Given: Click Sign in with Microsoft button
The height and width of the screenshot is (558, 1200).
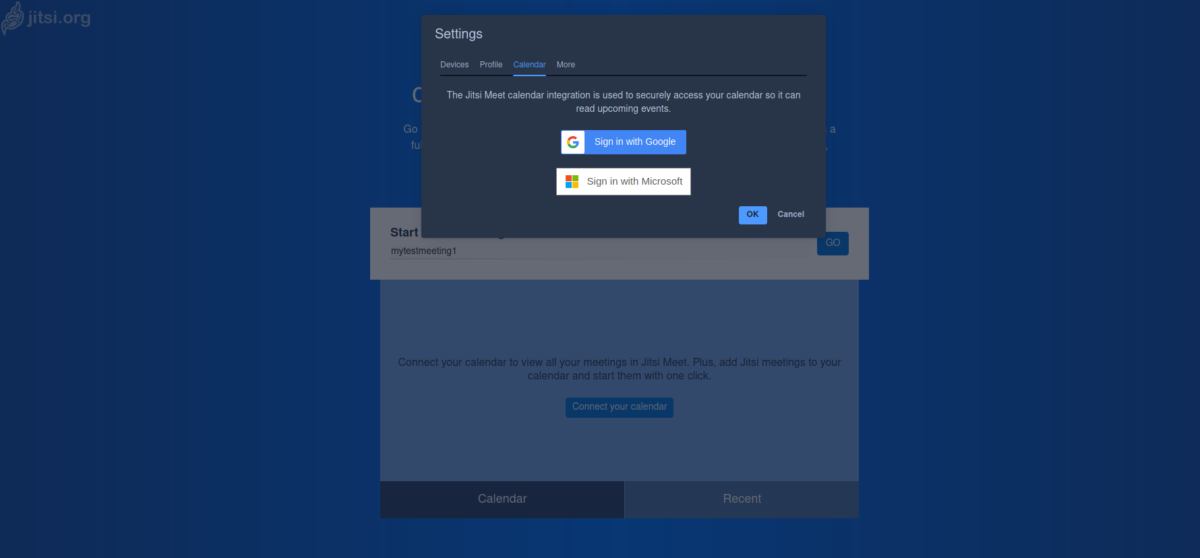Looking at the screenshot, I should click(x=623, y=181).
